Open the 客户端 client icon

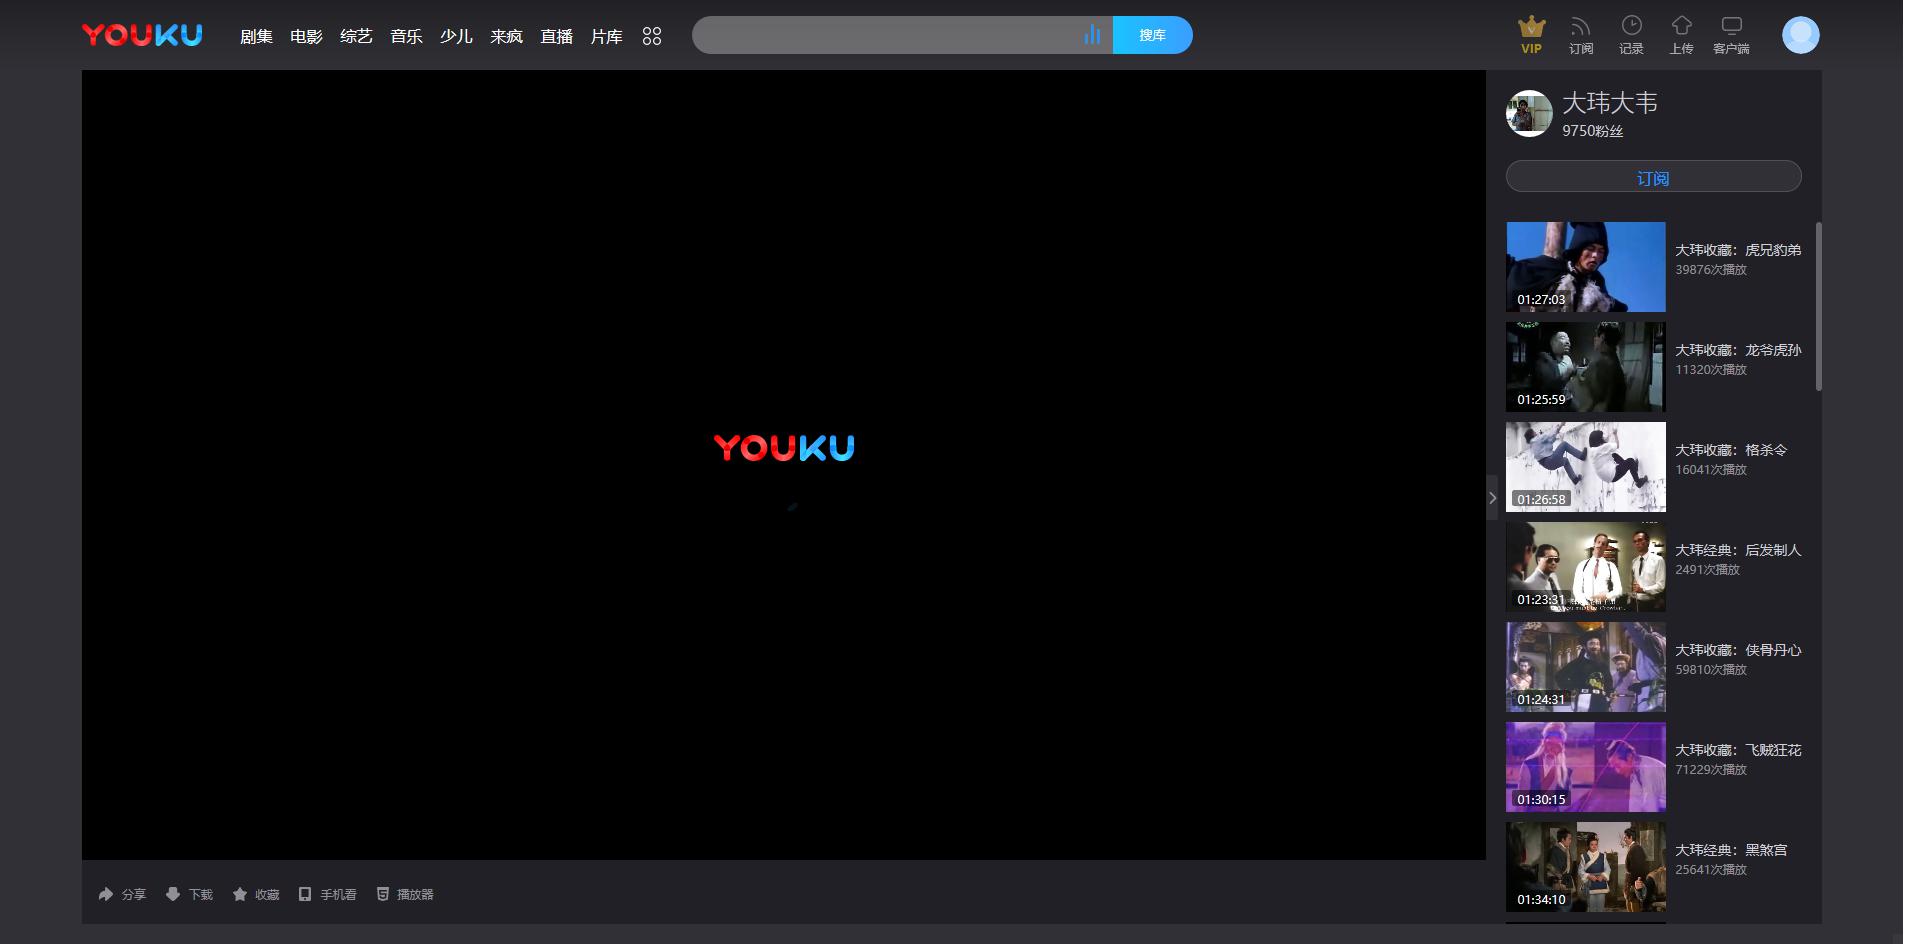click(1732, 27)
